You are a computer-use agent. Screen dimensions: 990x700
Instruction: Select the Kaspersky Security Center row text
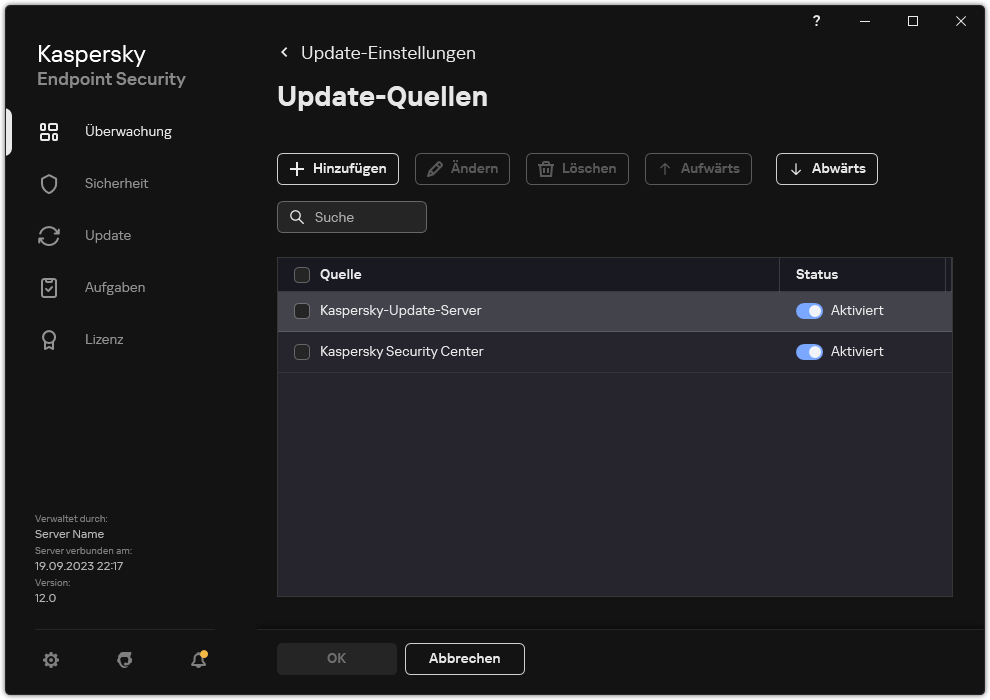402,351
